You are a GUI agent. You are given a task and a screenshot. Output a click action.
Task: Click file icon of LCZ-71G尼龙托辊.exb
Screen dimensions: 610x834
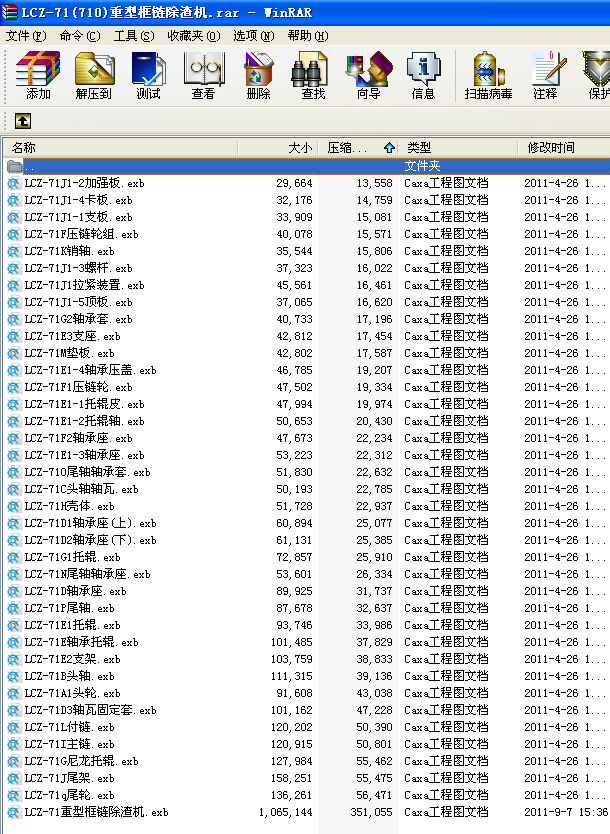click(13, 761)
